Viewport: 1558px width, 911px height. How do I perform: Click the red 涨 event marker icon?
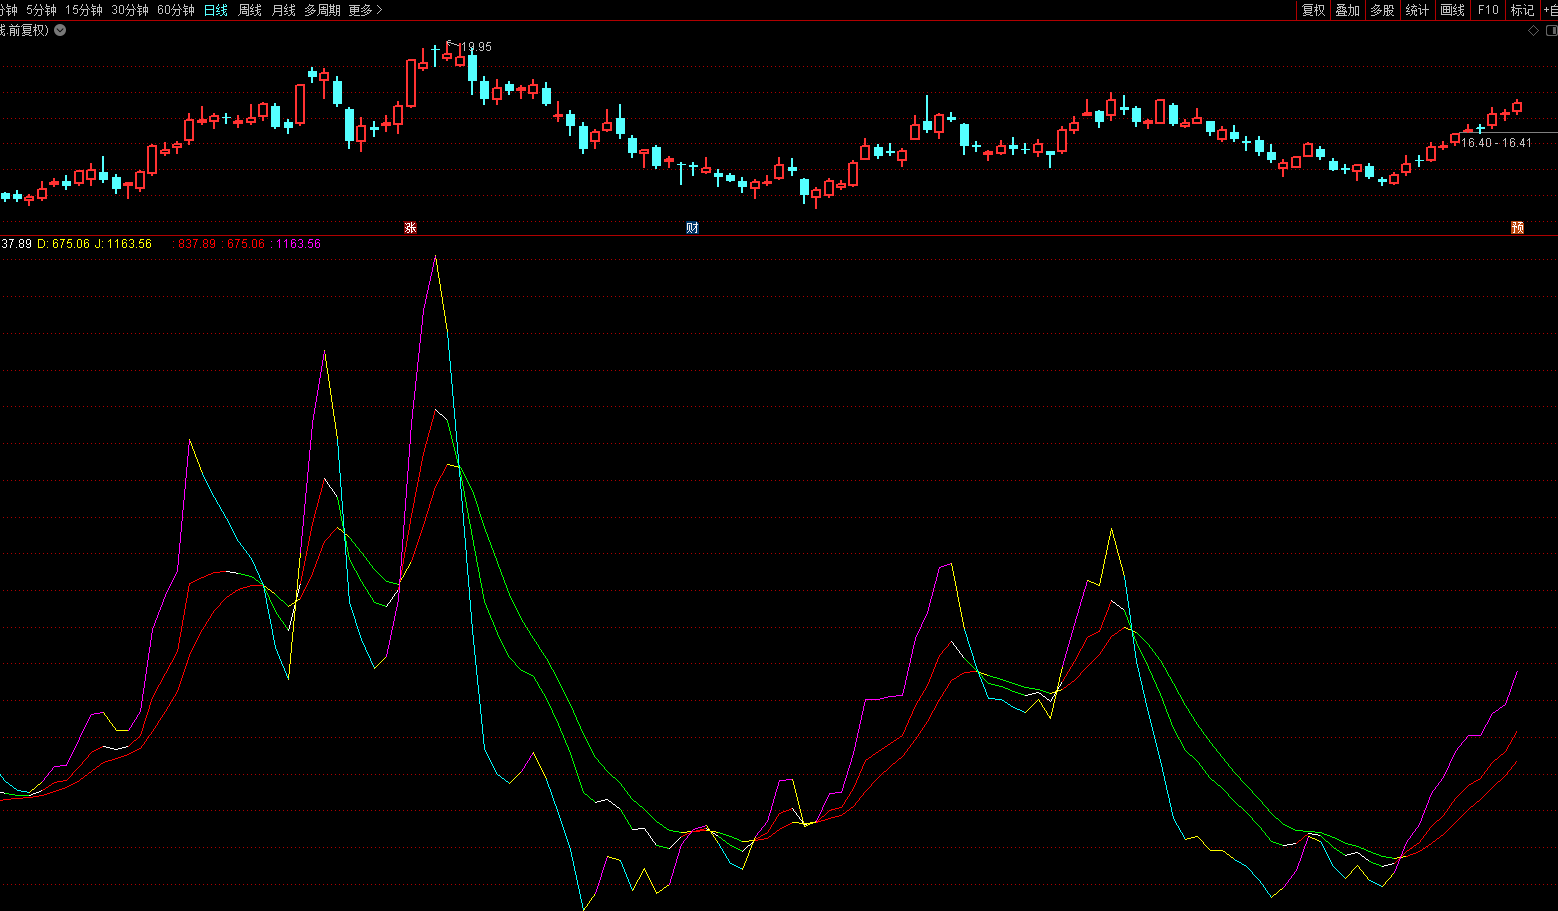410,228
